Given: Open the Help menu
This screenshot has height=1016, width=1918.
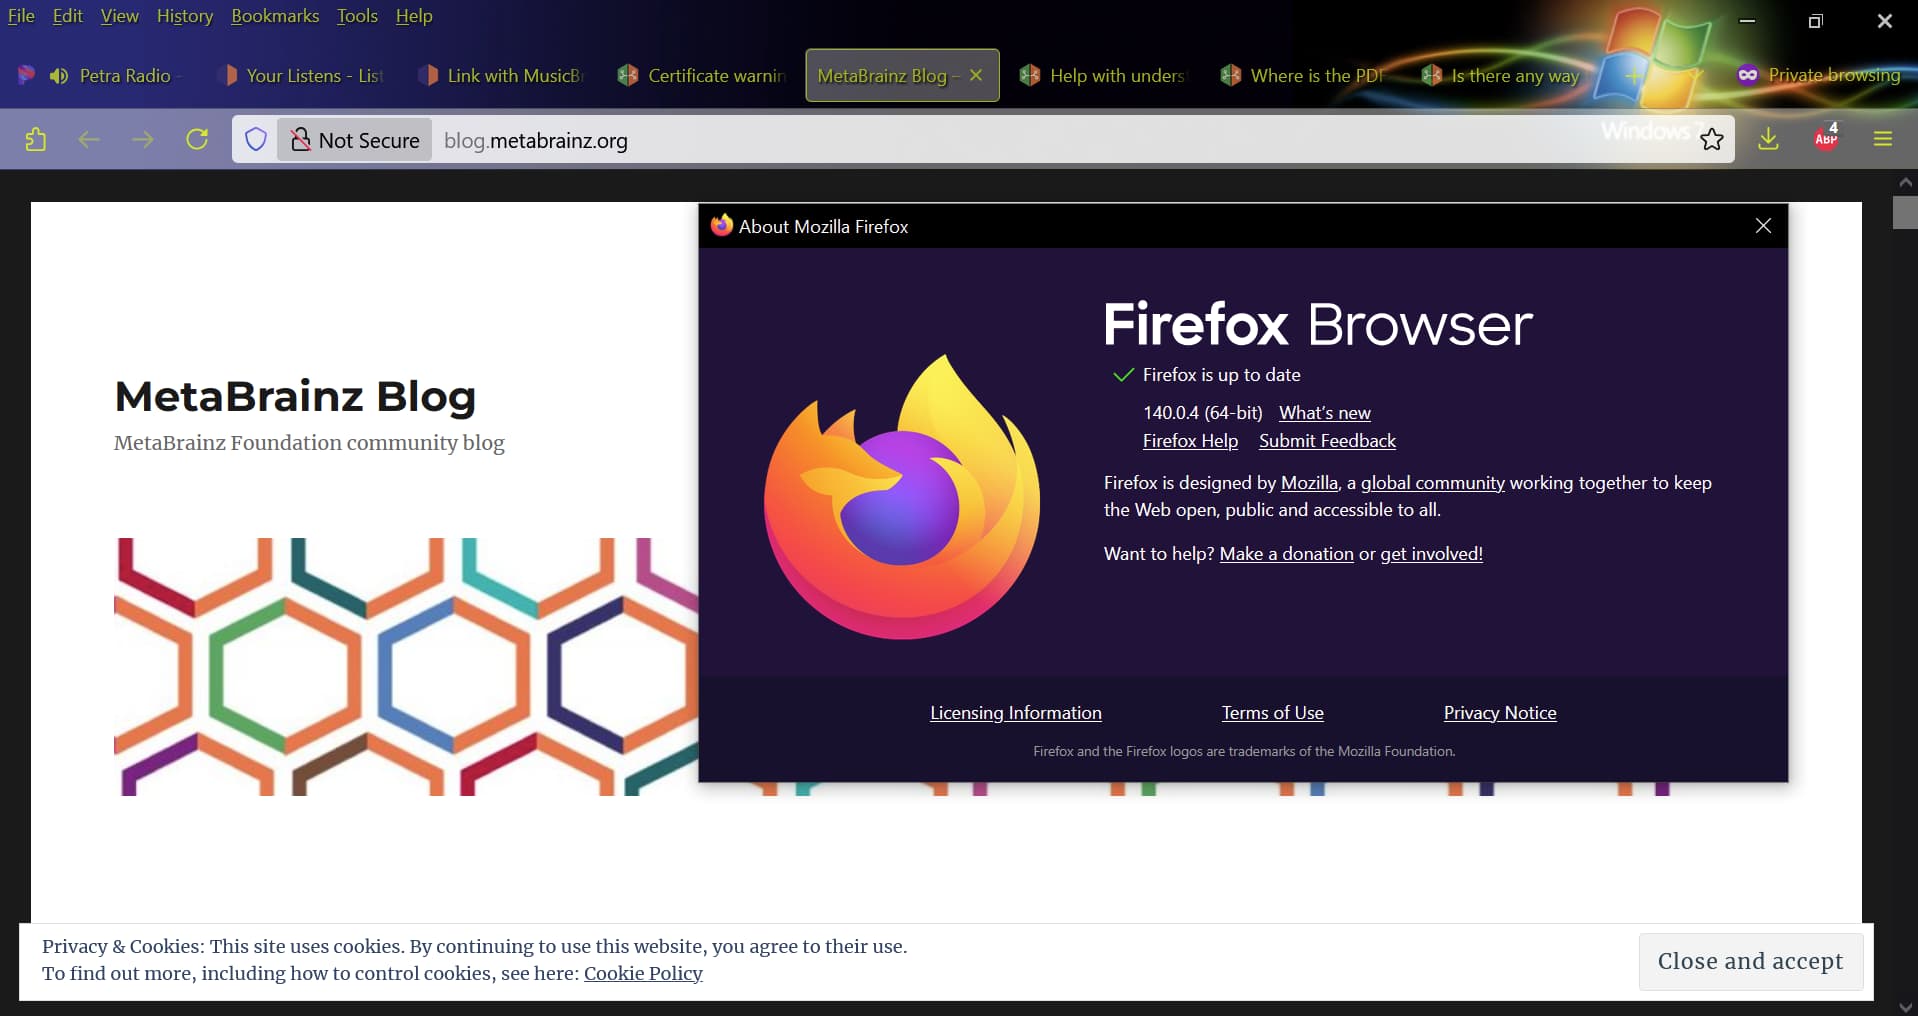Looking at the screenshot, I should [x=414, y=16].
